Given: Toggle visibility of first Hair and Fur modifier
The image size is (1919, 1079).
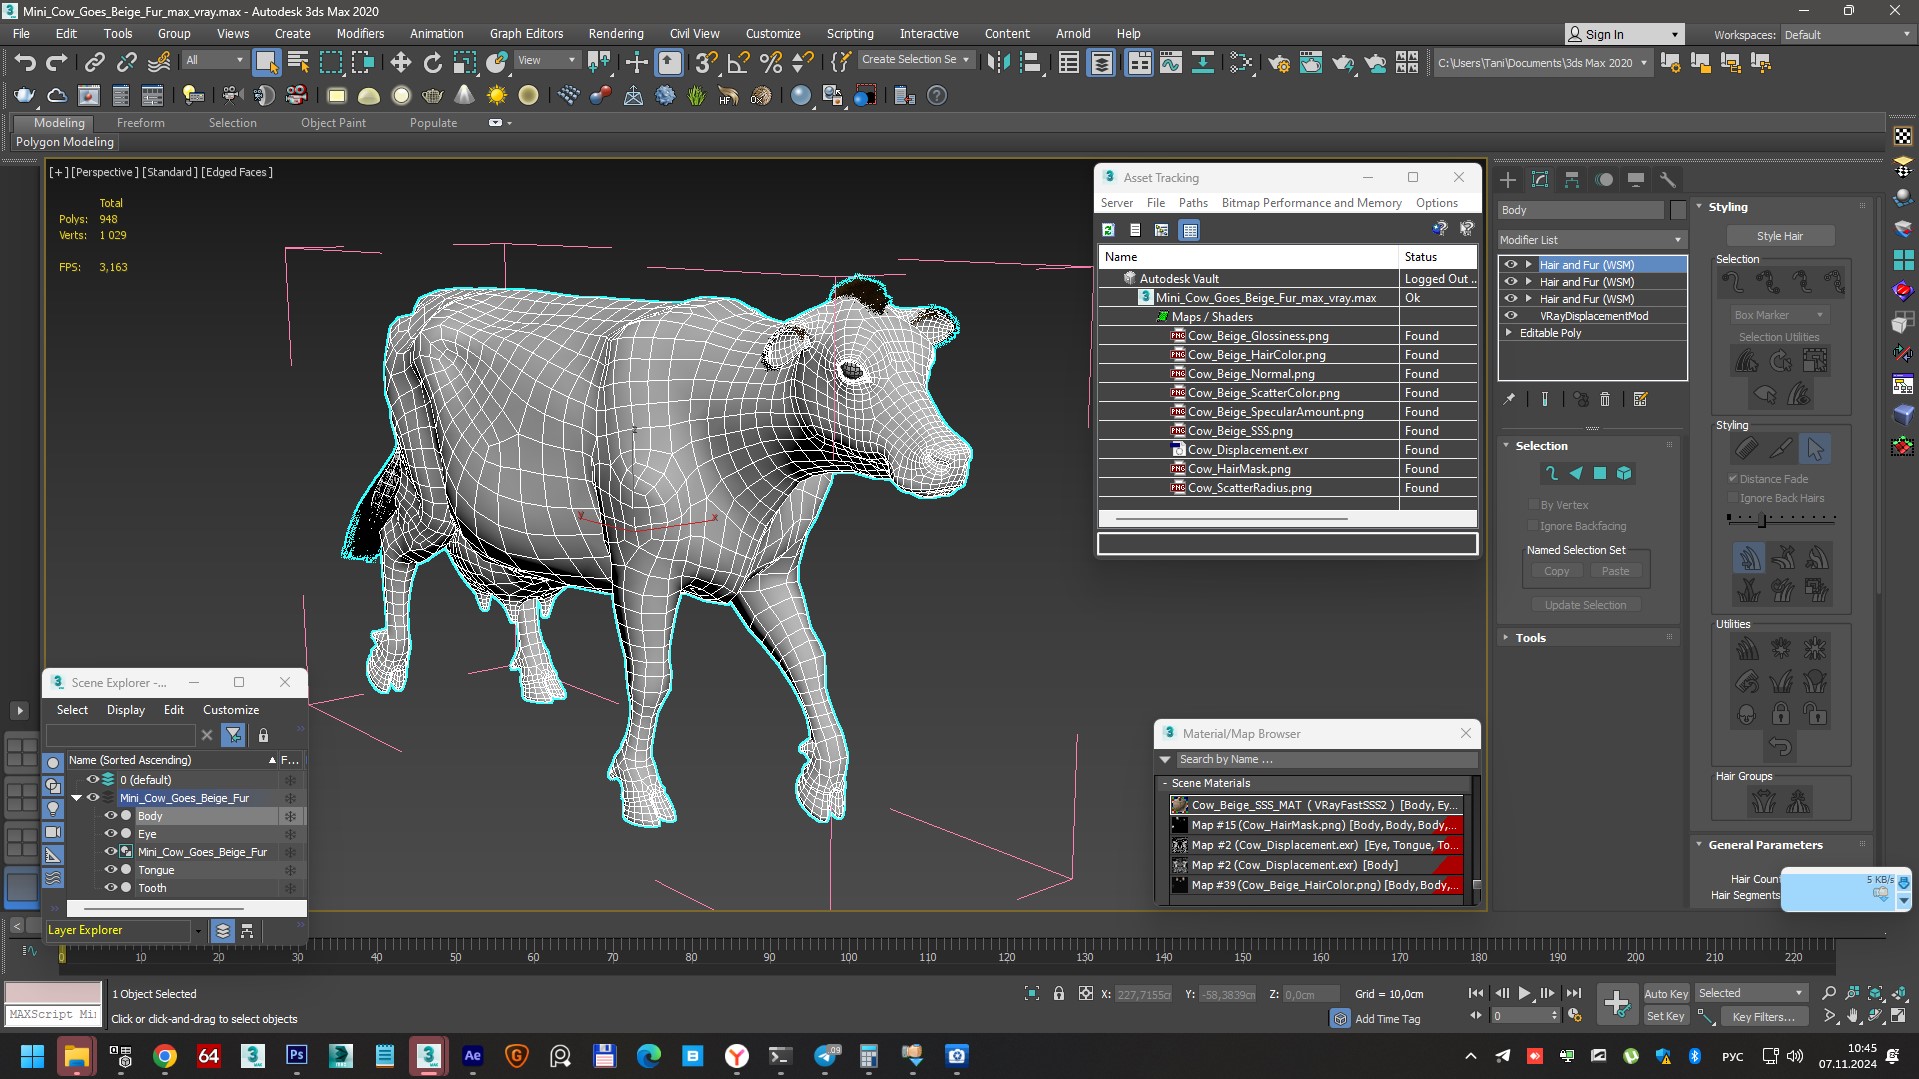Looking at the screenshot, I should [1511, 265].
